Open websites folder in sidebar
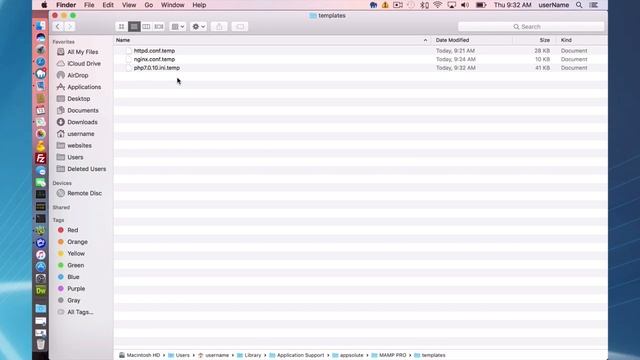This screenshot has height=360, width=640. [x=79, y=145]
